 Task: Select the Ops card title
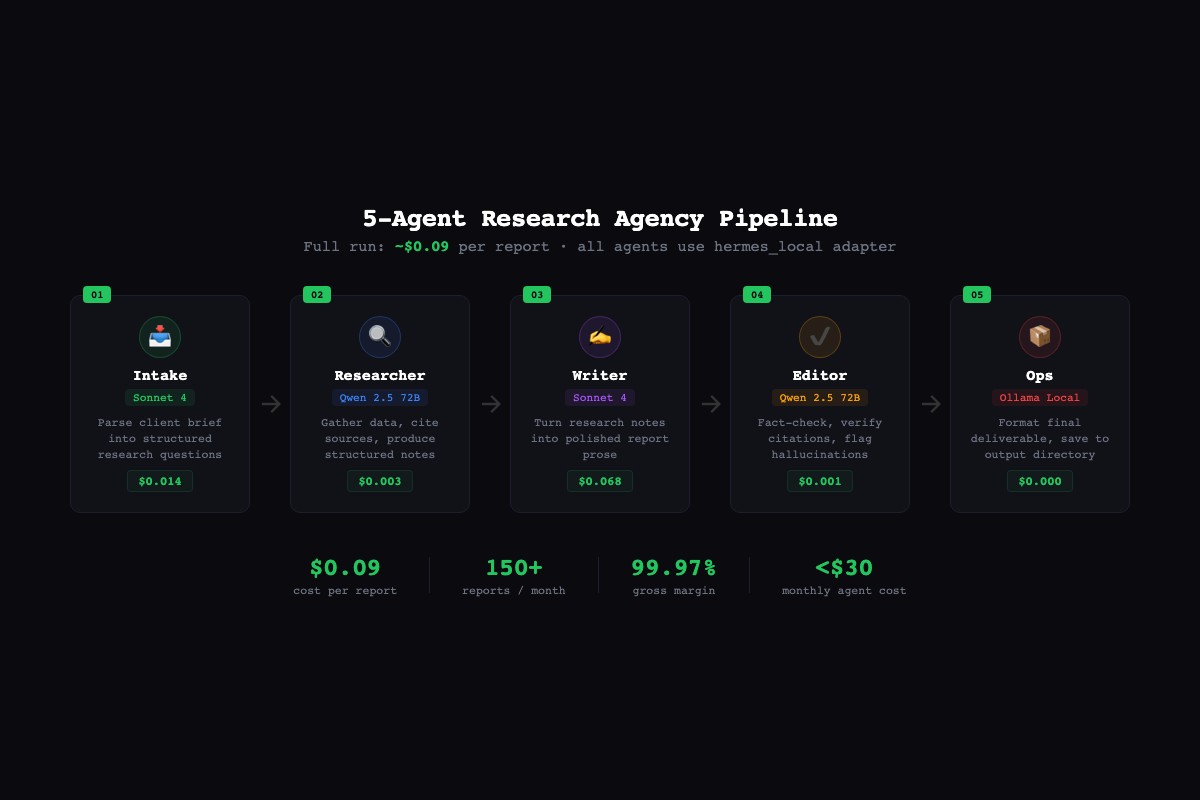[x=1040, y=376]
